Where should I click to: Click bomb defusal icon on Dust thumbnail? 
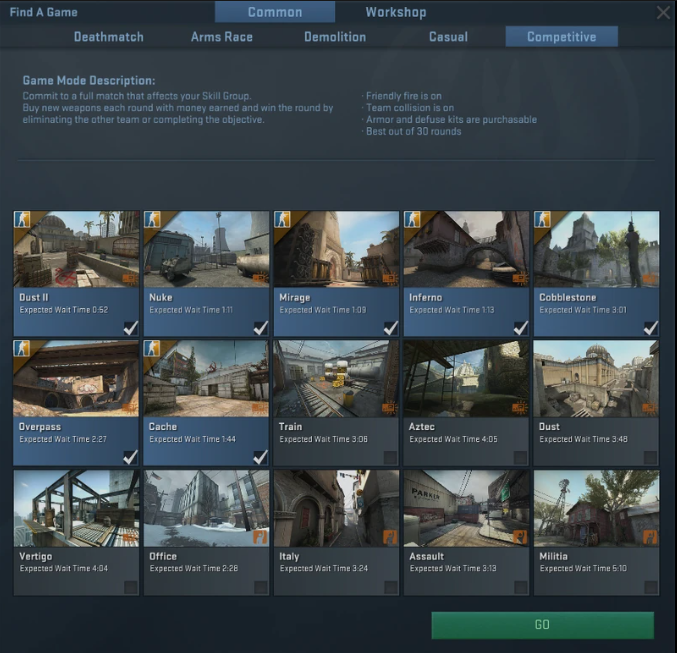(x=650, y=408)
